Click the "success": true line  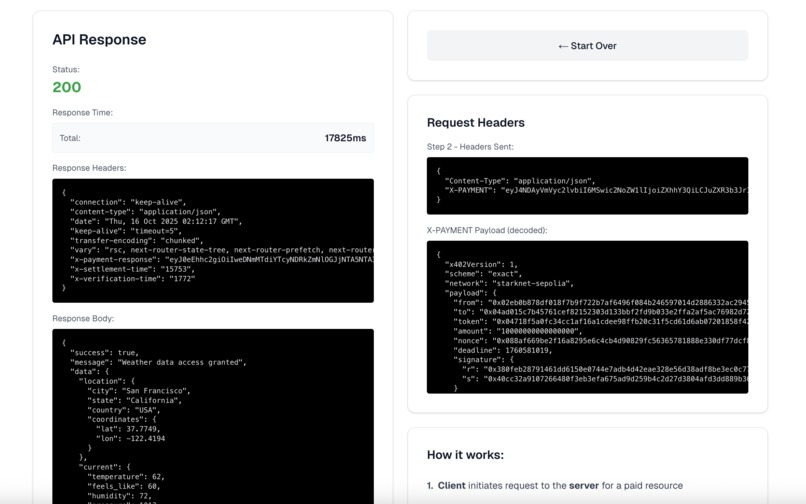coord(105,353)
